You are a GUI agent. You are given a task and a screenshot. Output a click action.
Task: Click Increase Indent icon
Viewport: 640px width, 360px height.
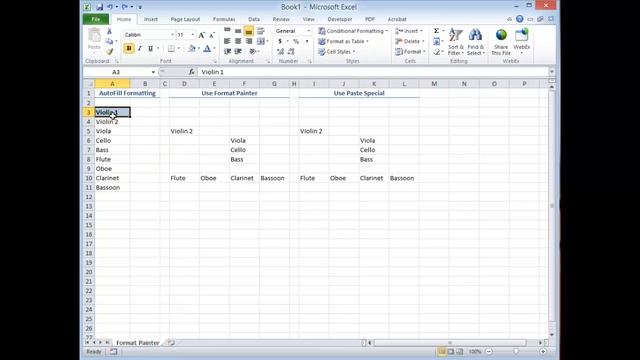coord(238,51)
